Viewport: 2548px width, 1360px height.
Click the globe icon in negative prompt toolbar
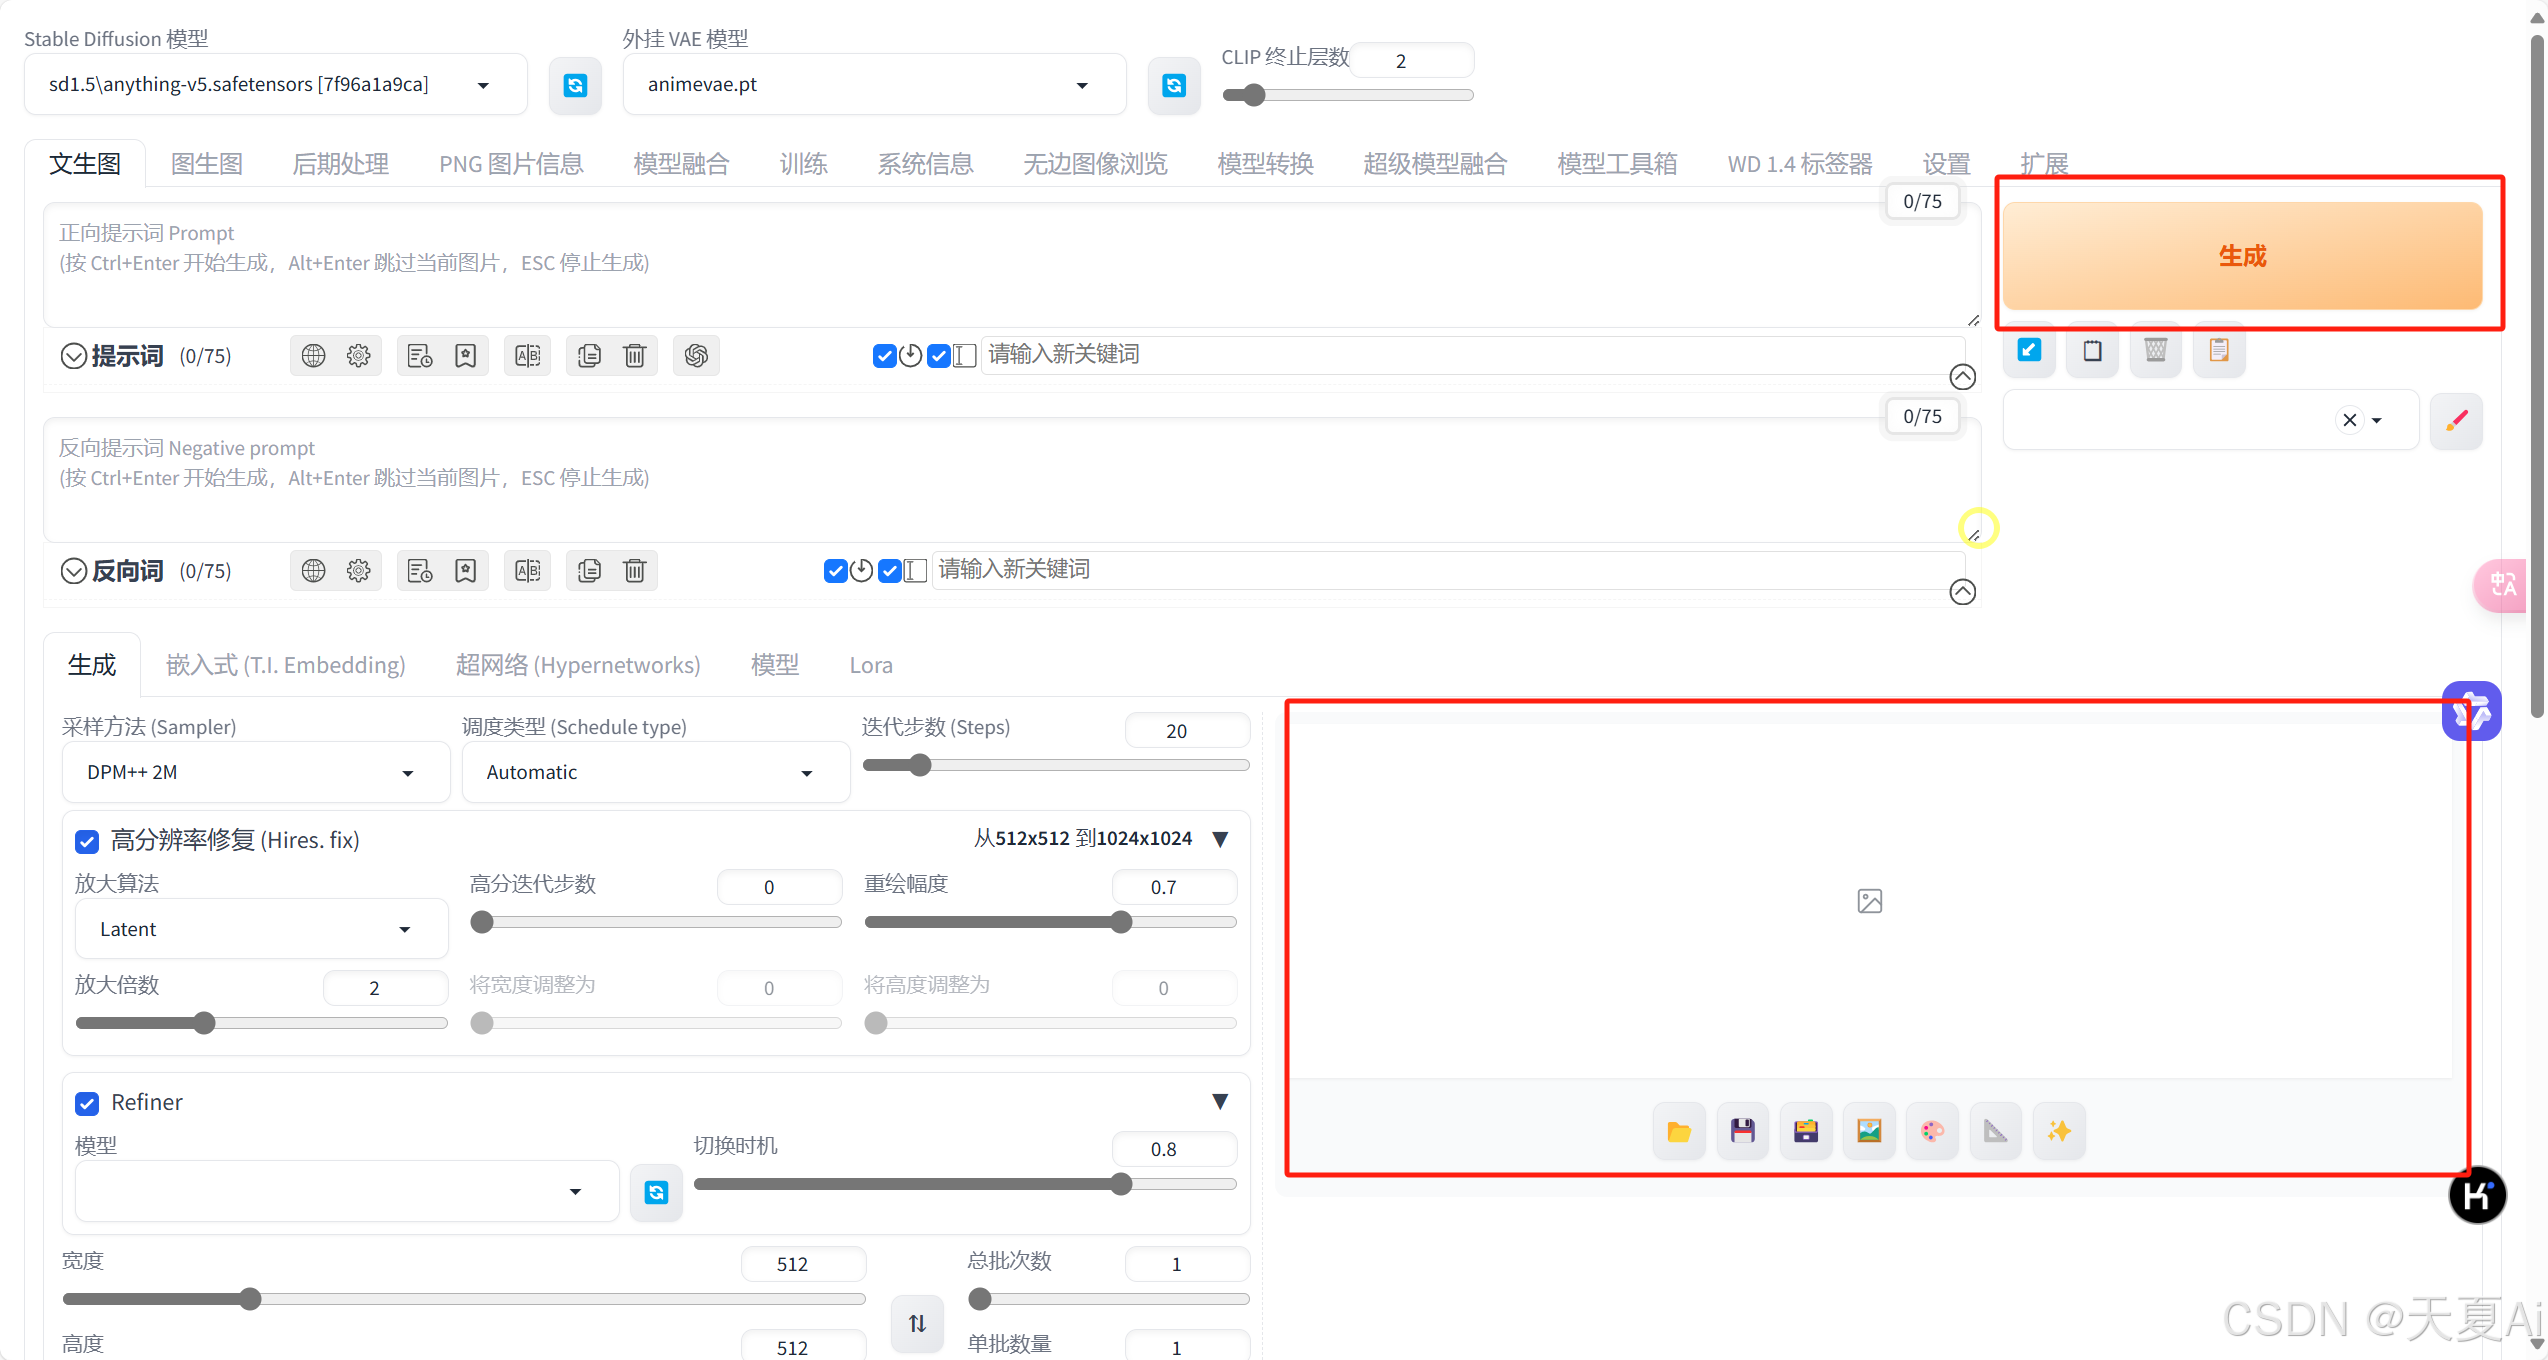tap(314, 571)
